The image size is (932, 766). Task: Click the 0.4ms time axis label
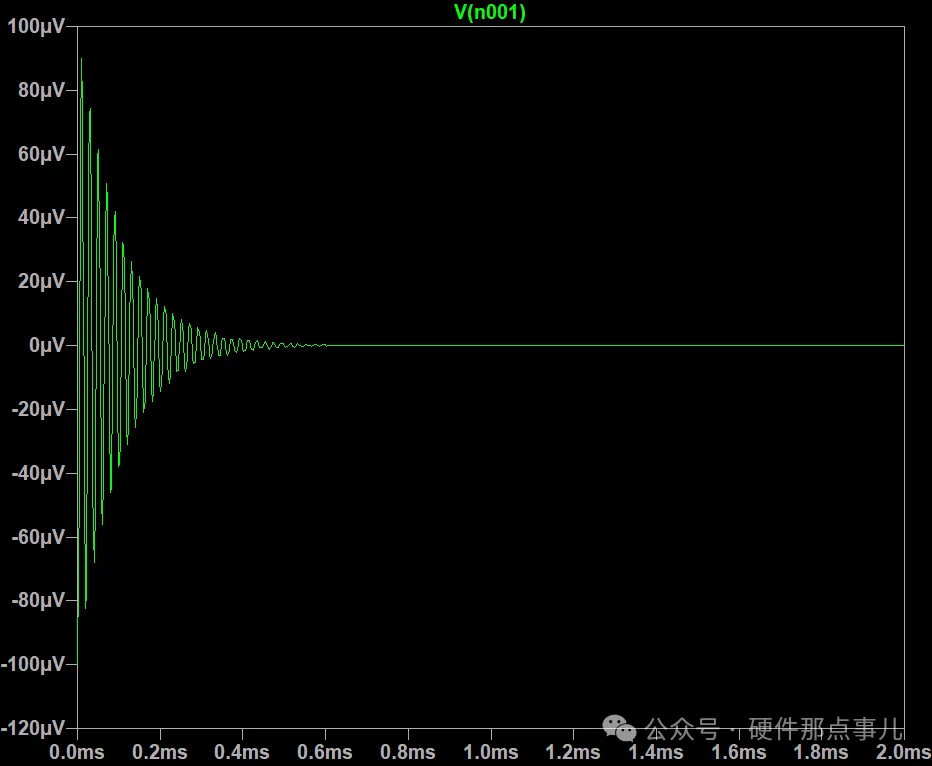pos(242,752)
